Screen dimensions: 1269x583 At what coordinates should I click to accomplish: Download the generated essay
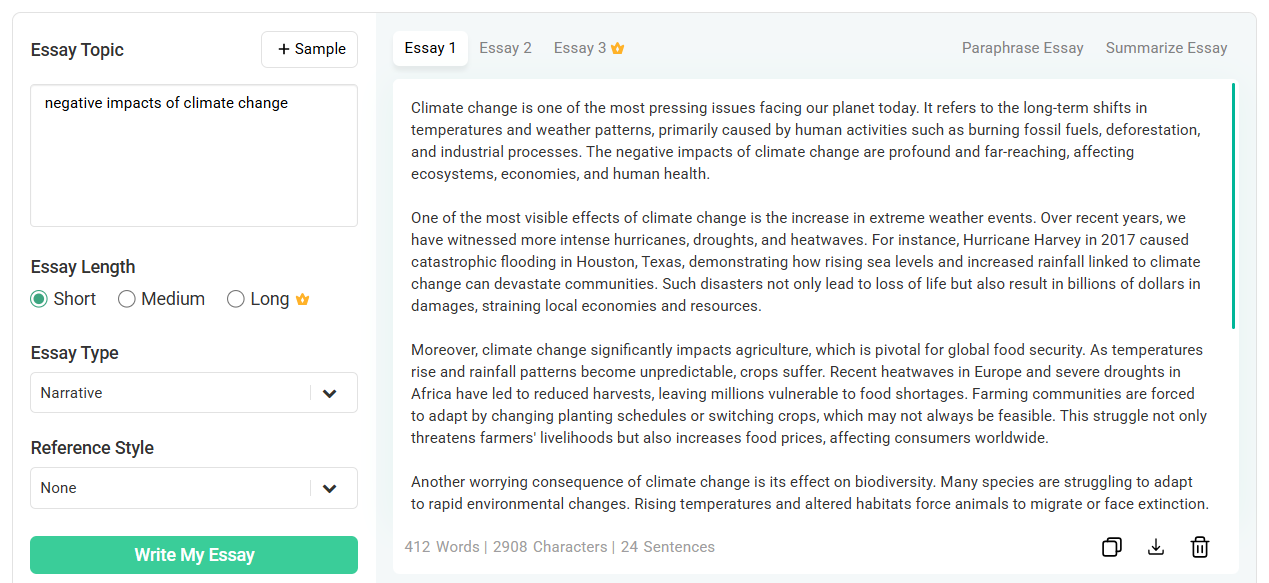pos(1156,547)
